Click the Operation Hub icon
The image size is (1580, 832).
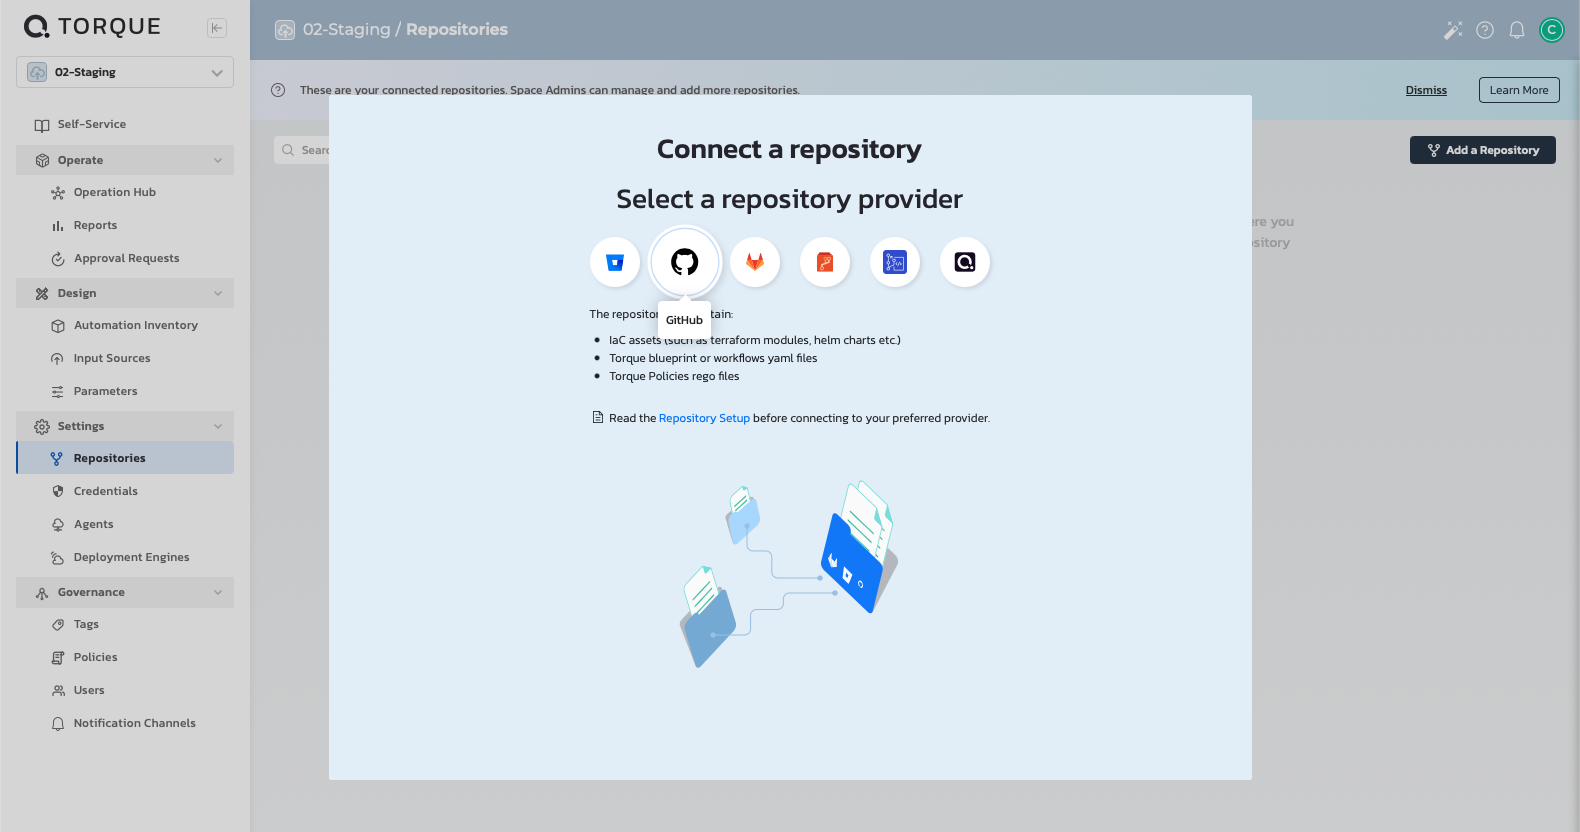tap(58, 193)
